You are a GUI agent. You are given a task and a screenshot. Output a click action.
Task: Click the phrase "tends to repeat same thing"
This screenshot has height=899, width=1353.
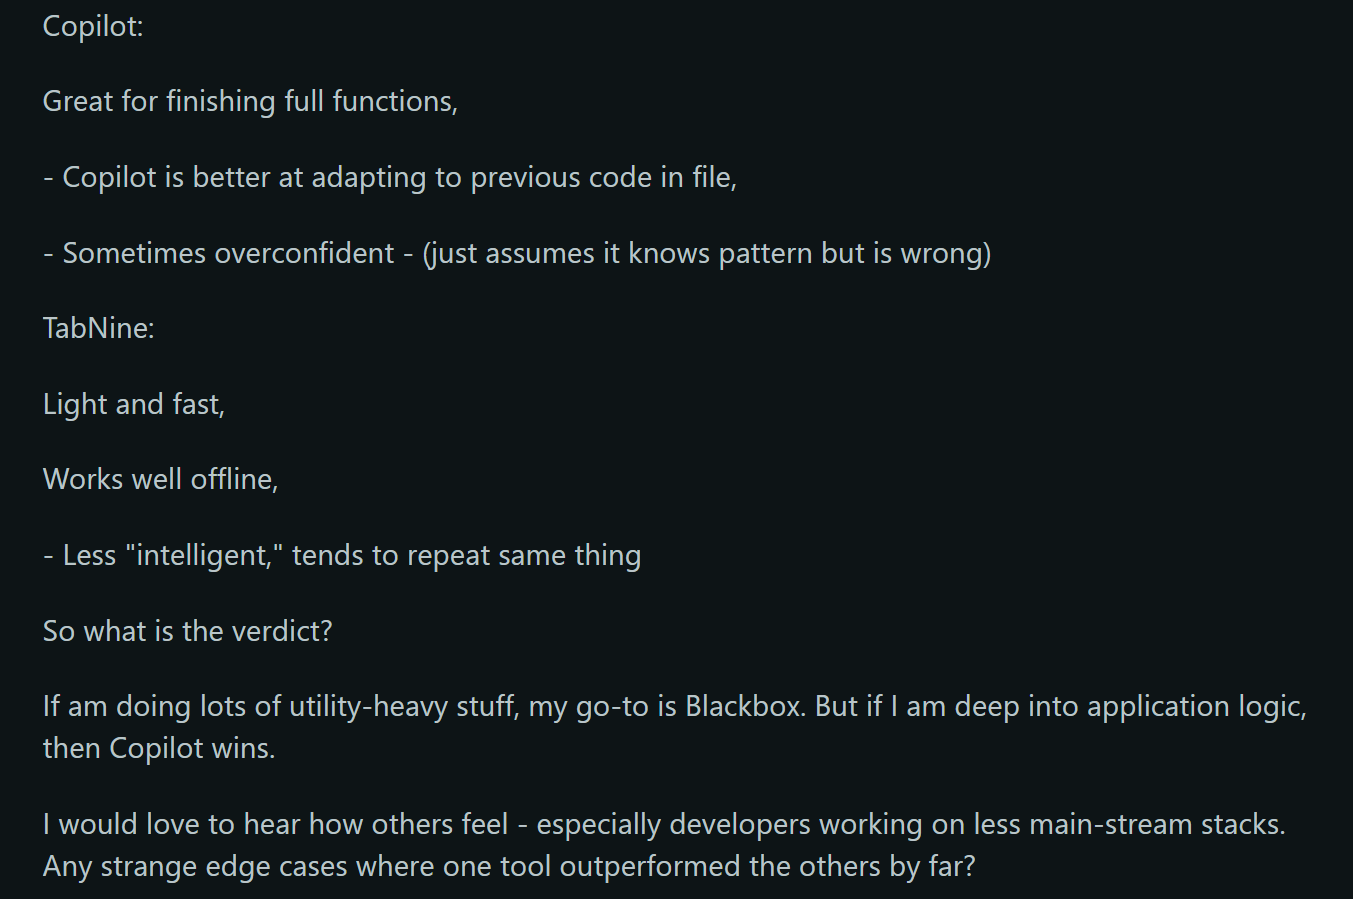pos(466,556)
